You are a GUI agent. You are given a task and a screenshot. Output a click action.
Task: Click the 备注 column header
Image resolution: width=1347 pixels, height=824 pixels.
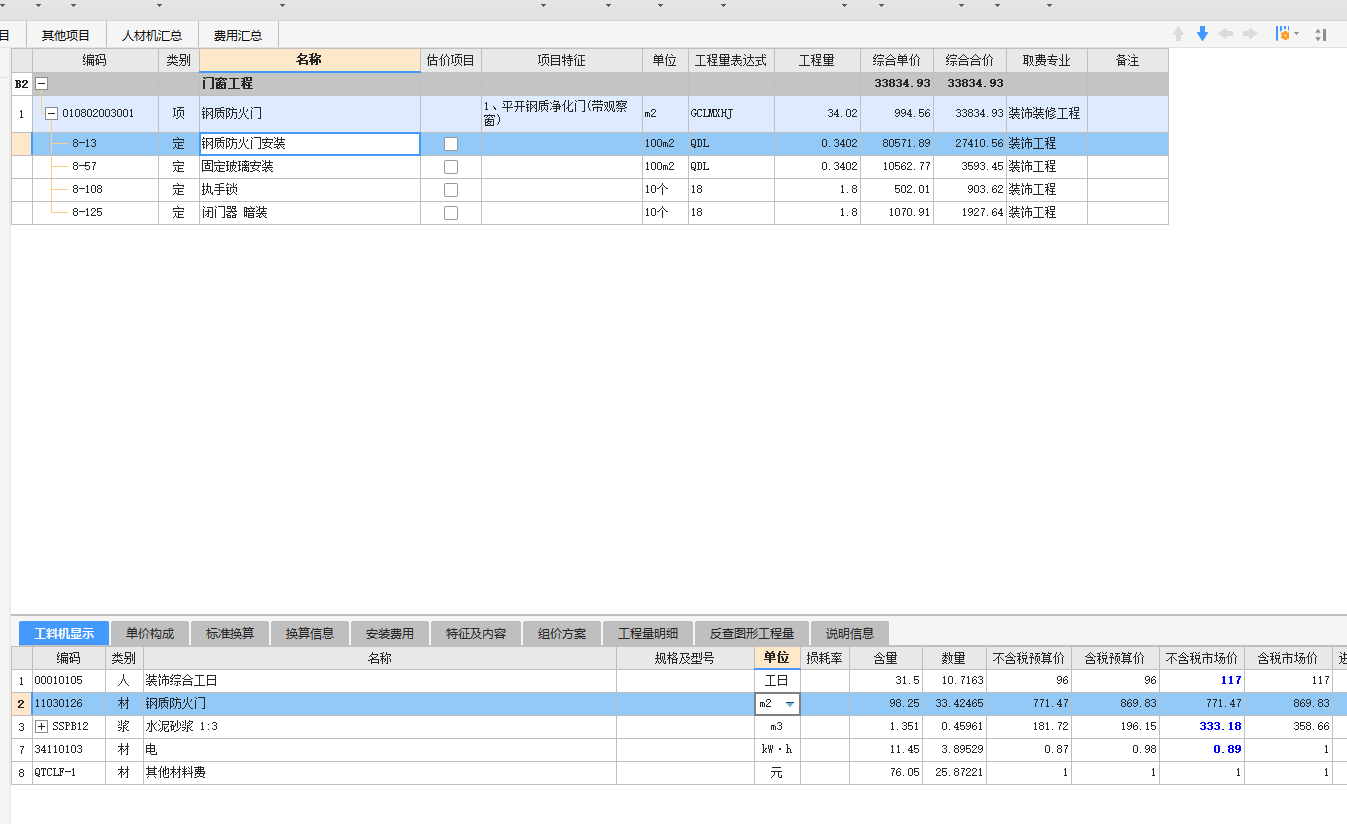click(x=1128, y=60)
